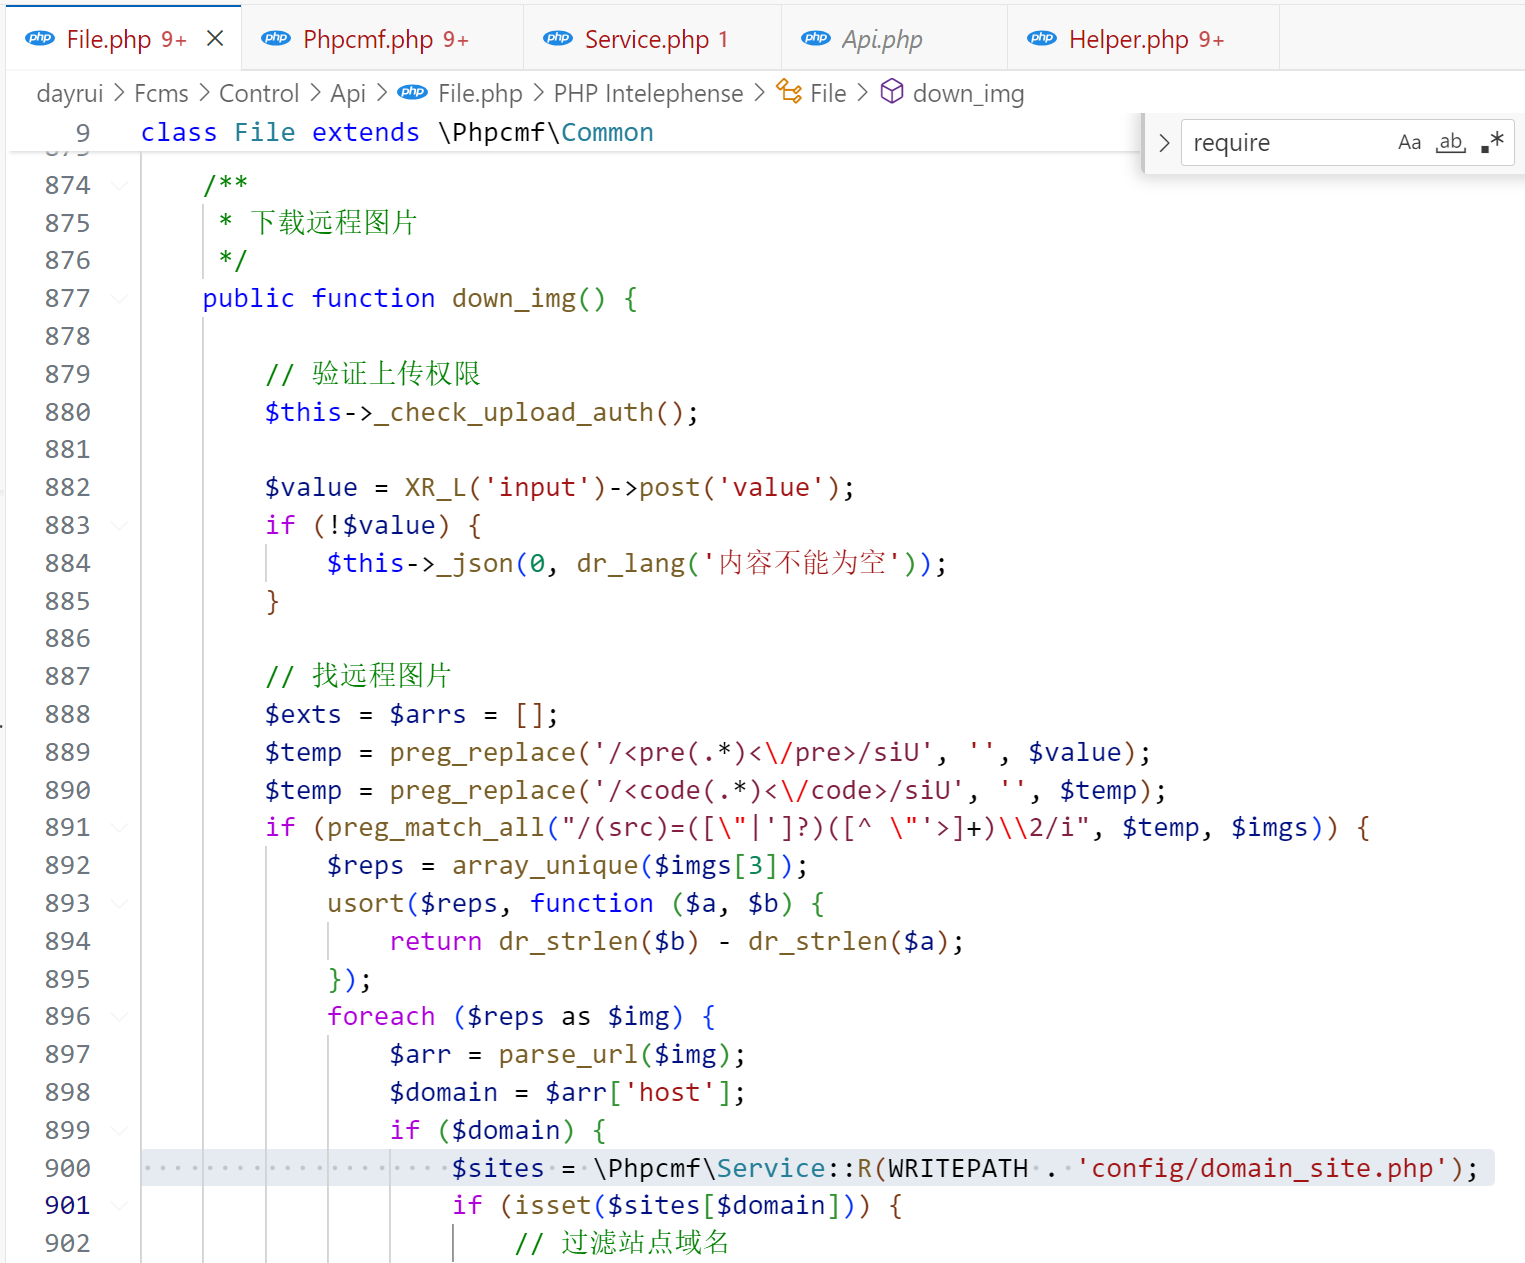Screen dimensions: 1525x1263
Task: Switch to the Phpcmf.php tab
Action: point(382,39)
